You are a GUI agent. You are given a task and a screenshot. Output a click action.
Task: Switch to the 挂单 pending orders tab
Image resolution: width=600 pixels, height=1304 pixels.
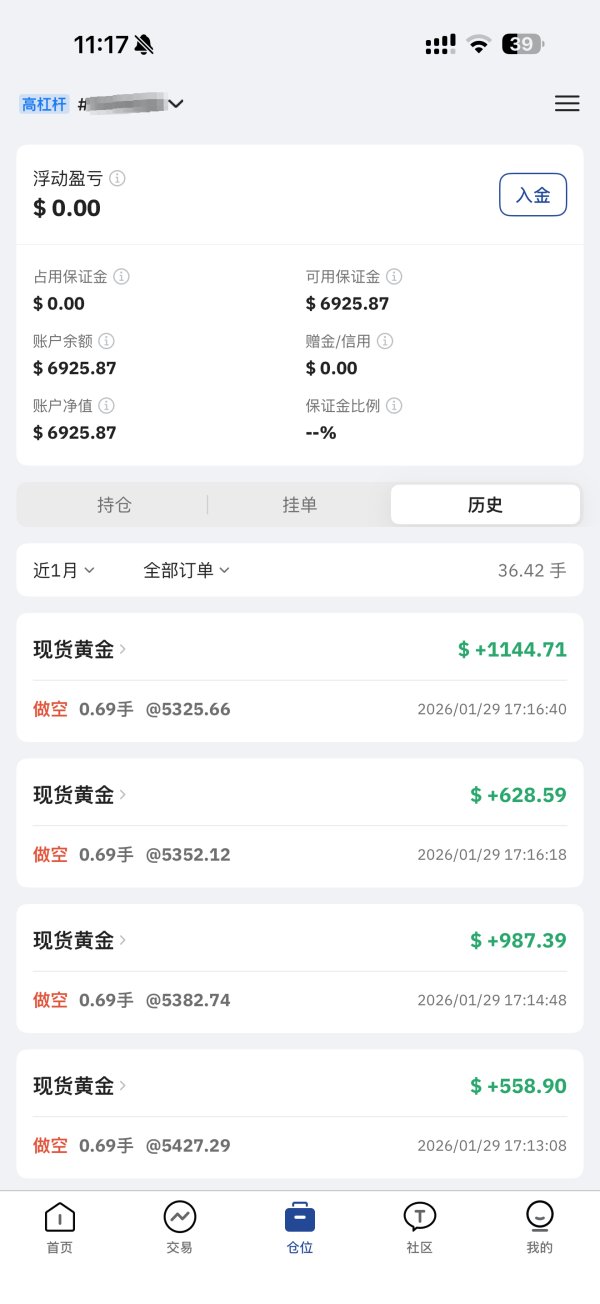click(x=299, y=505)
